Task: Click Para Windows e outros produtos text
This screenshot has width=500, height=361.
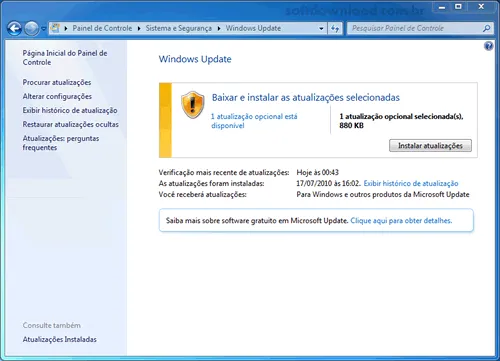Action: [x=383, y=194]
